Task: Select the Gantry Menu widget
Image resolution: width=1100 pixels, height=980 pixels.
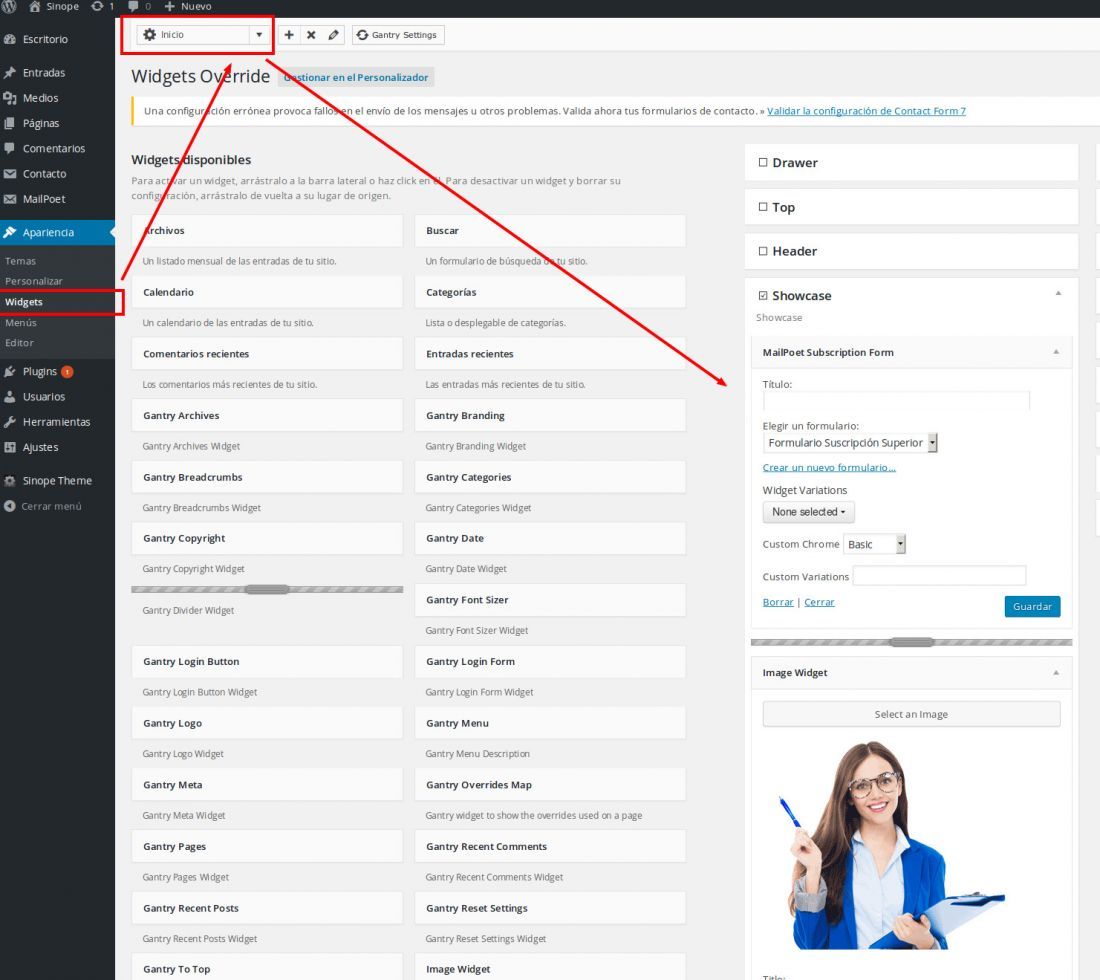Action: [x=550, y=723]
